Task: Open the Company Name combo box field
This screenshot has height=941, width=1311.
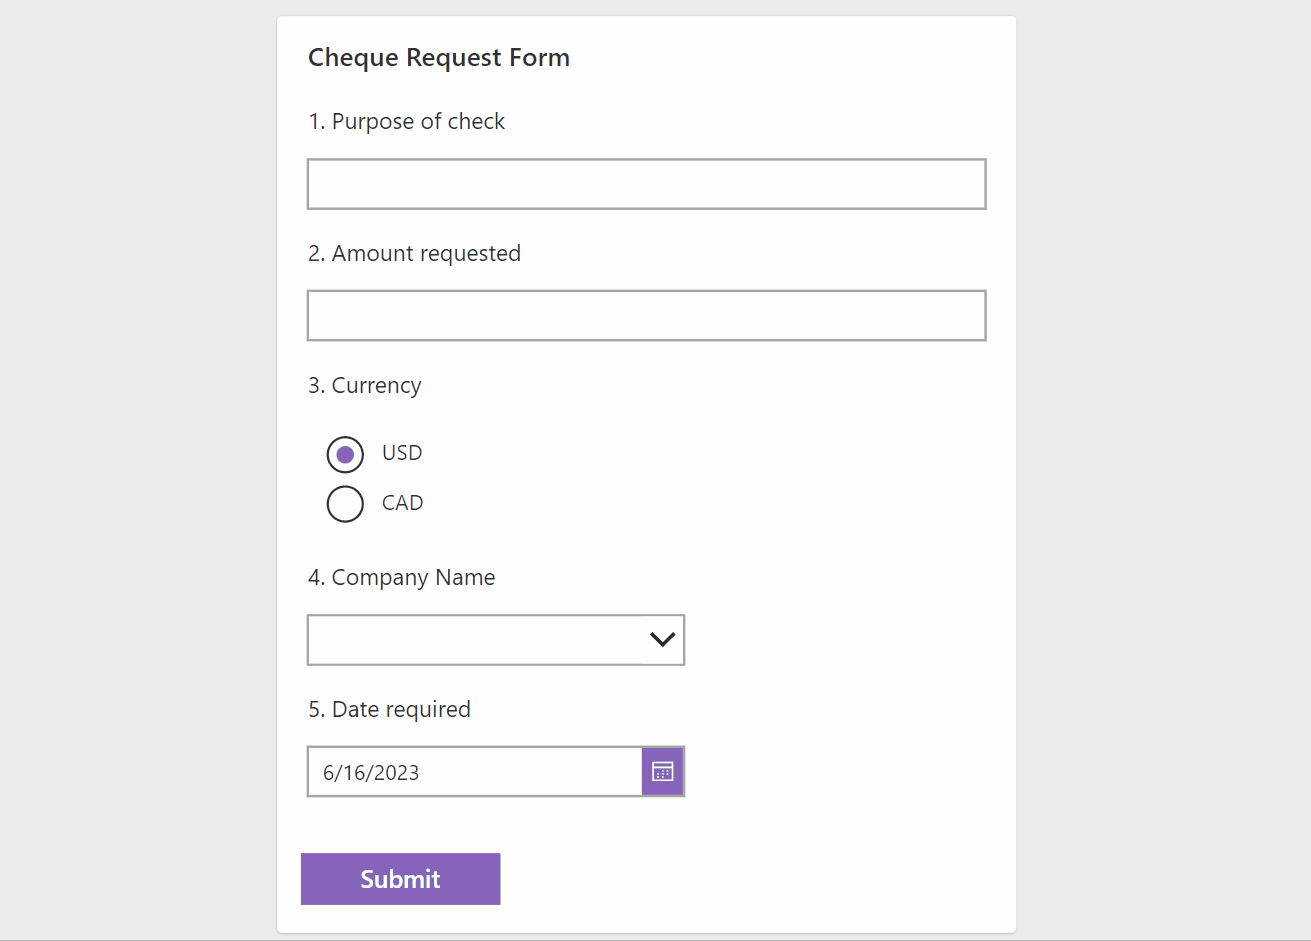Action: 475,640
